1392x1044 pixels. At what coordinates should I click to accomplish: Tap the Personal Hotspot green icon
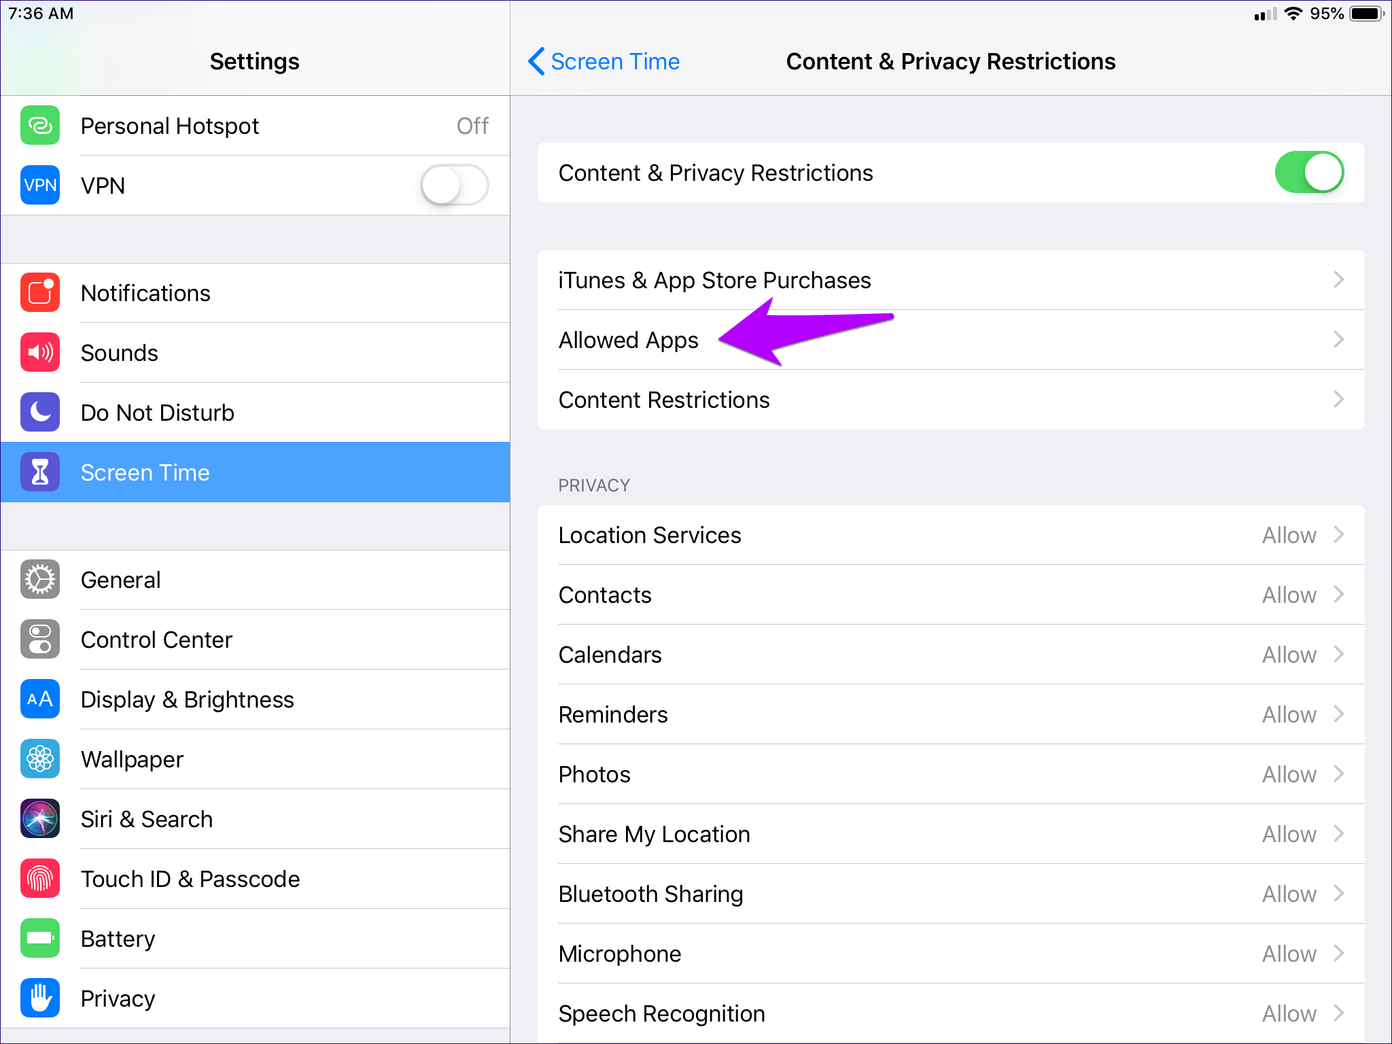40,126
